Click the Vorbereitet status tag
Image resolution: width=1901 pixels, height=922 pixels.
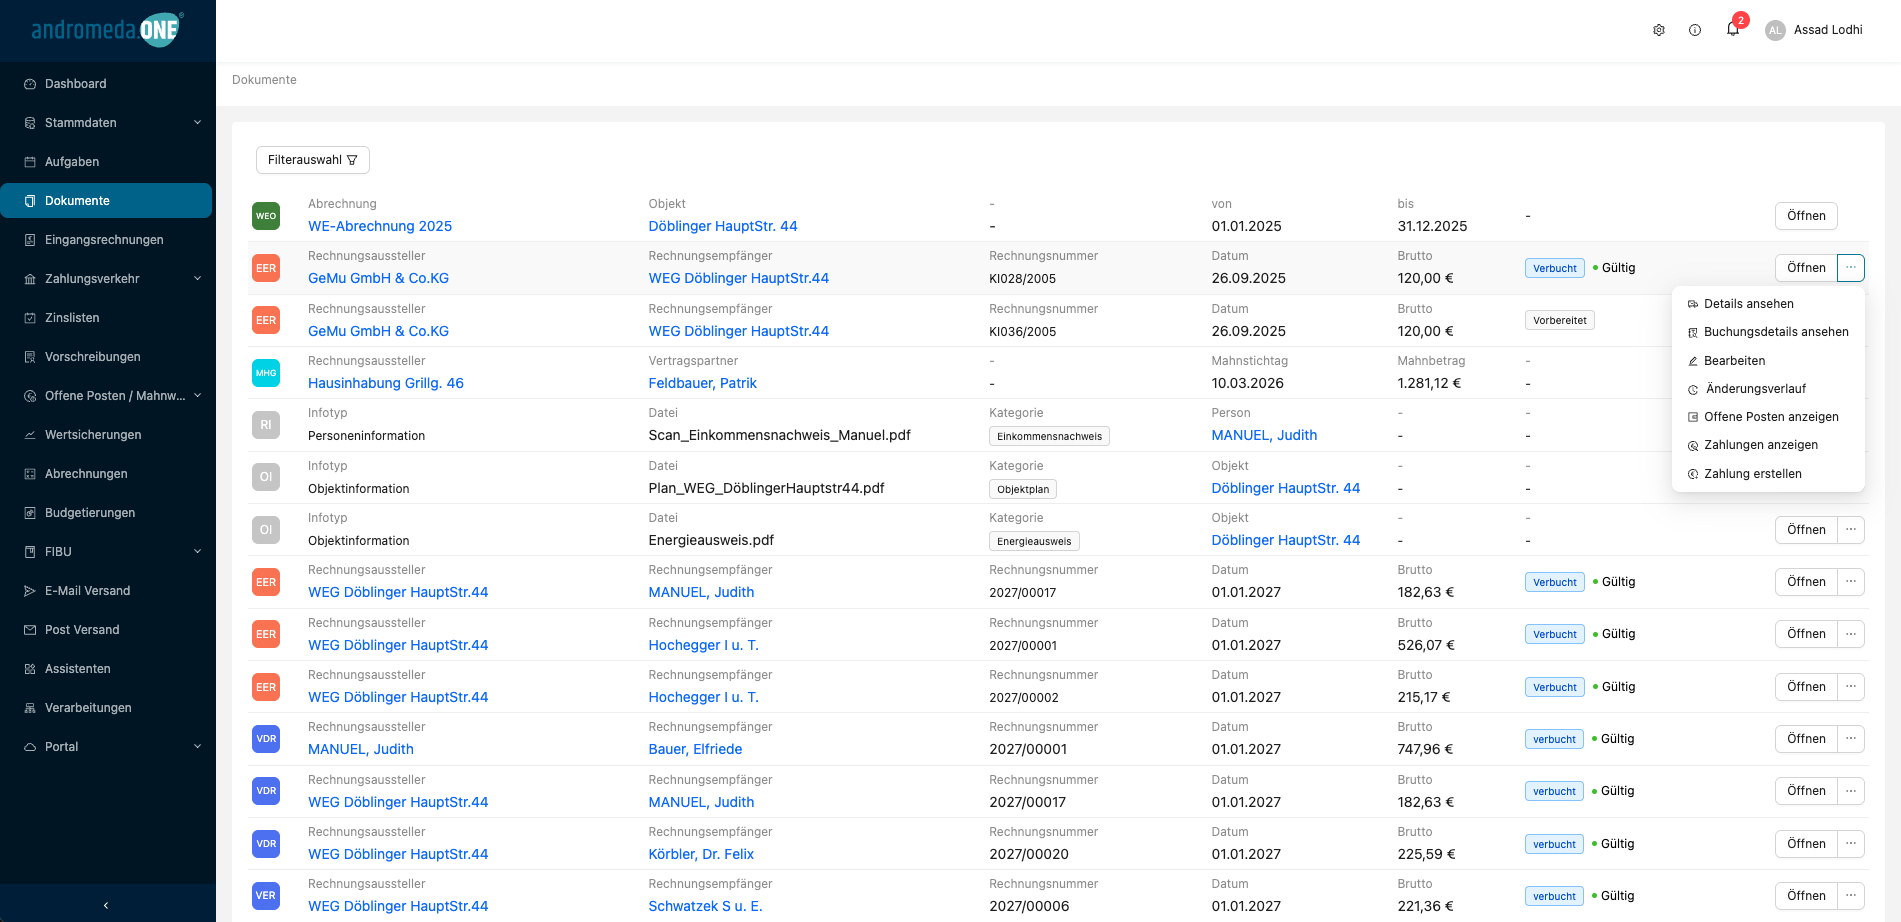tap(1560, 321)
